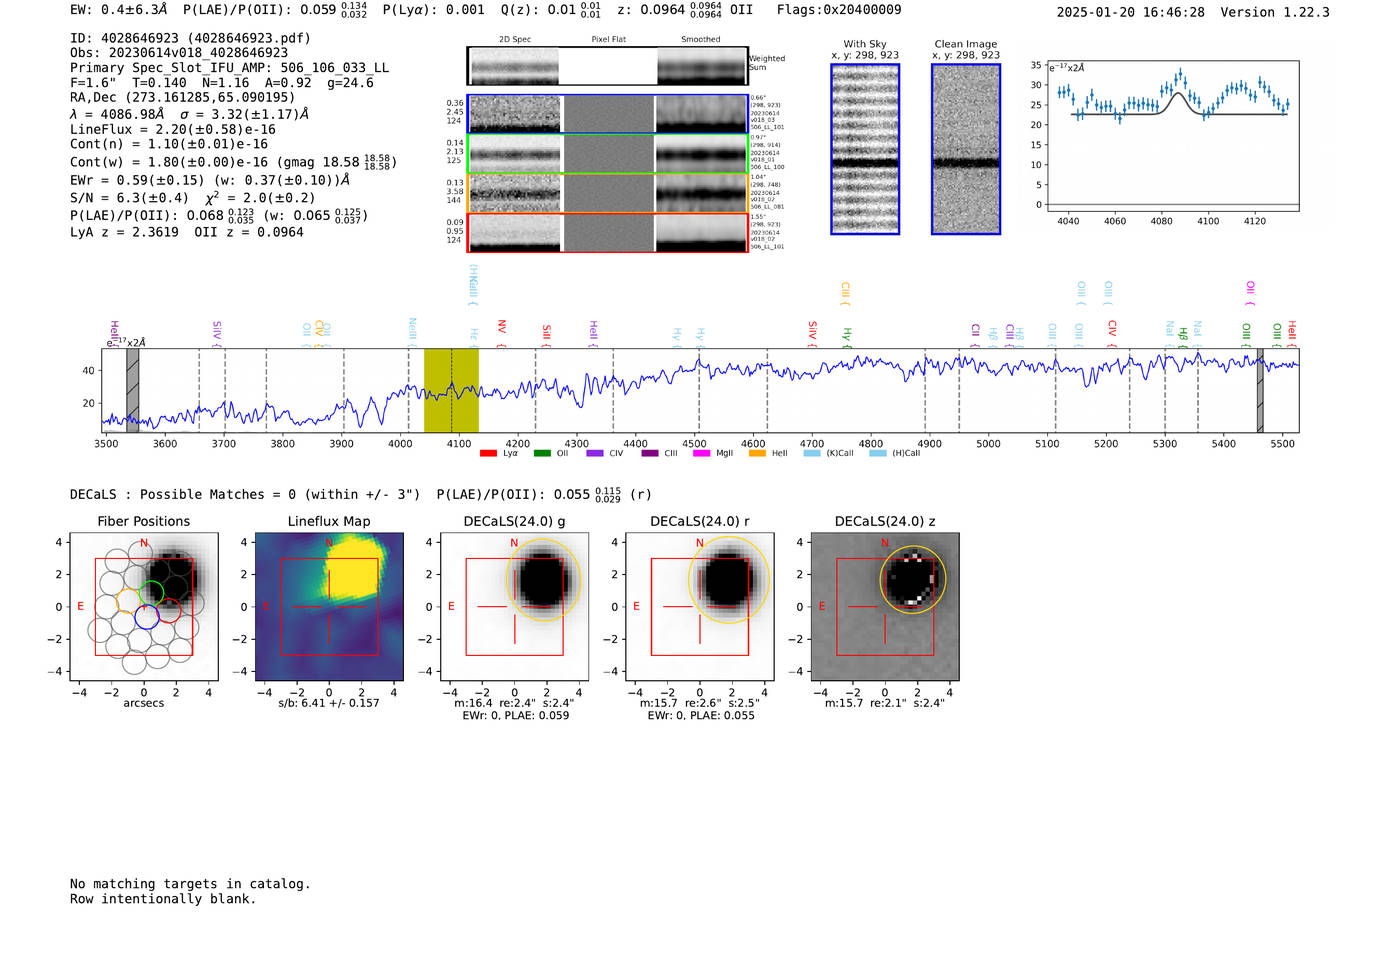Select the Weighted Sum smoothed spectrum cutout
The image size is (1400, 953).
(x=702, y=66)
